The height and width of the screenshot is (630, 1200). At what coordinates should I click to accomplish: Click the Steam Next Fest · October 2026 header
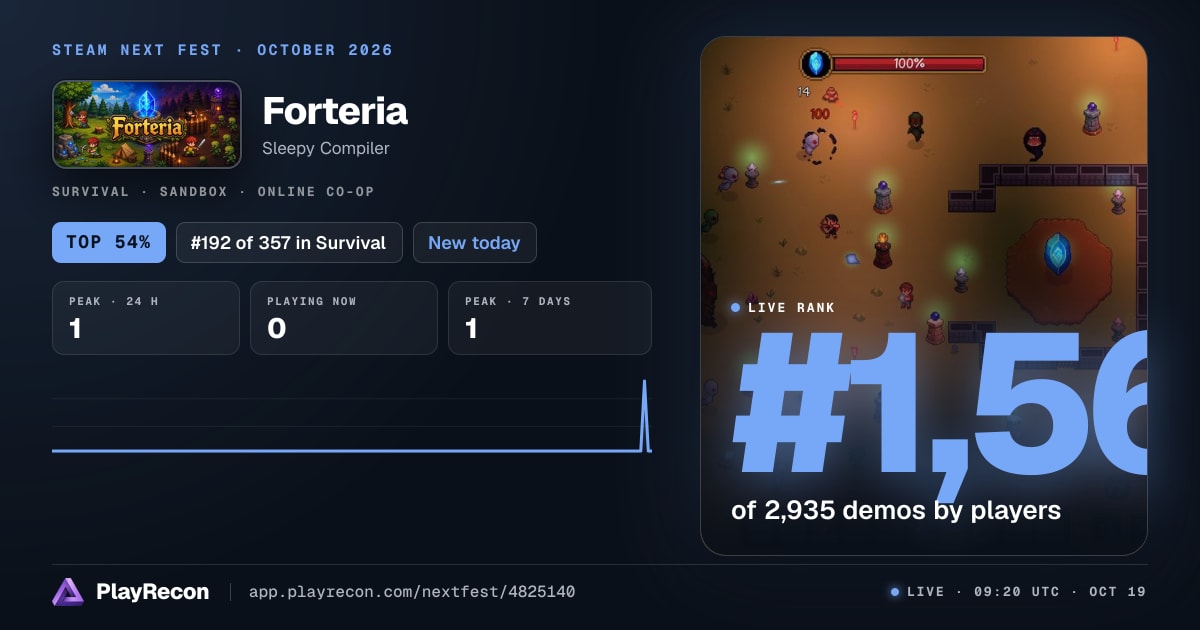(x=222, y=50)
